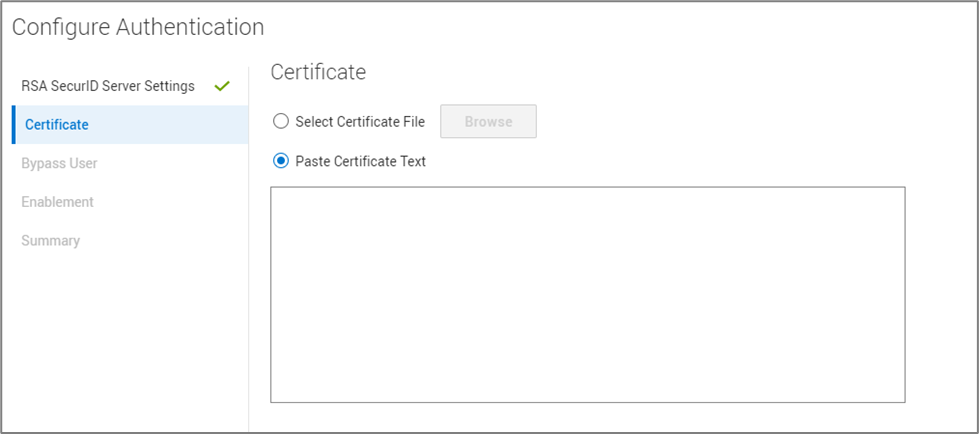The height and width of the screenshot is (434, 979).
Task: Click the Configure Authentication dialog title
Action: (138, 27)
